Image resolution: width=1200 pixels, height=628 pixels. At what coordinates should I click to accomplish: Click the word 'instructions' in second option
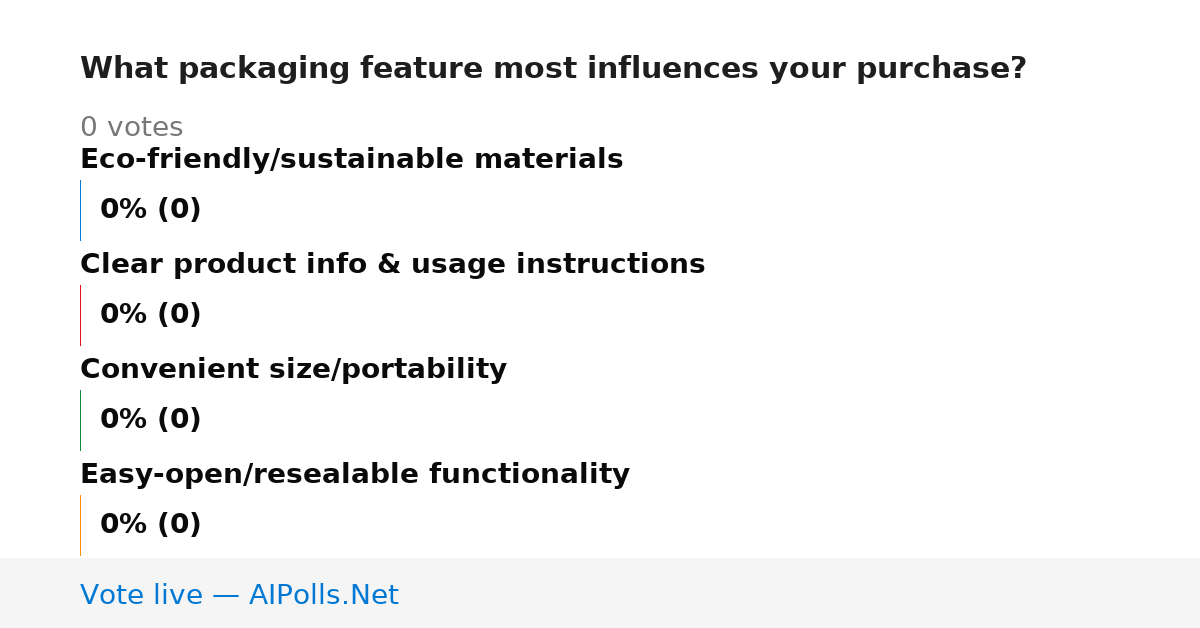610,264
